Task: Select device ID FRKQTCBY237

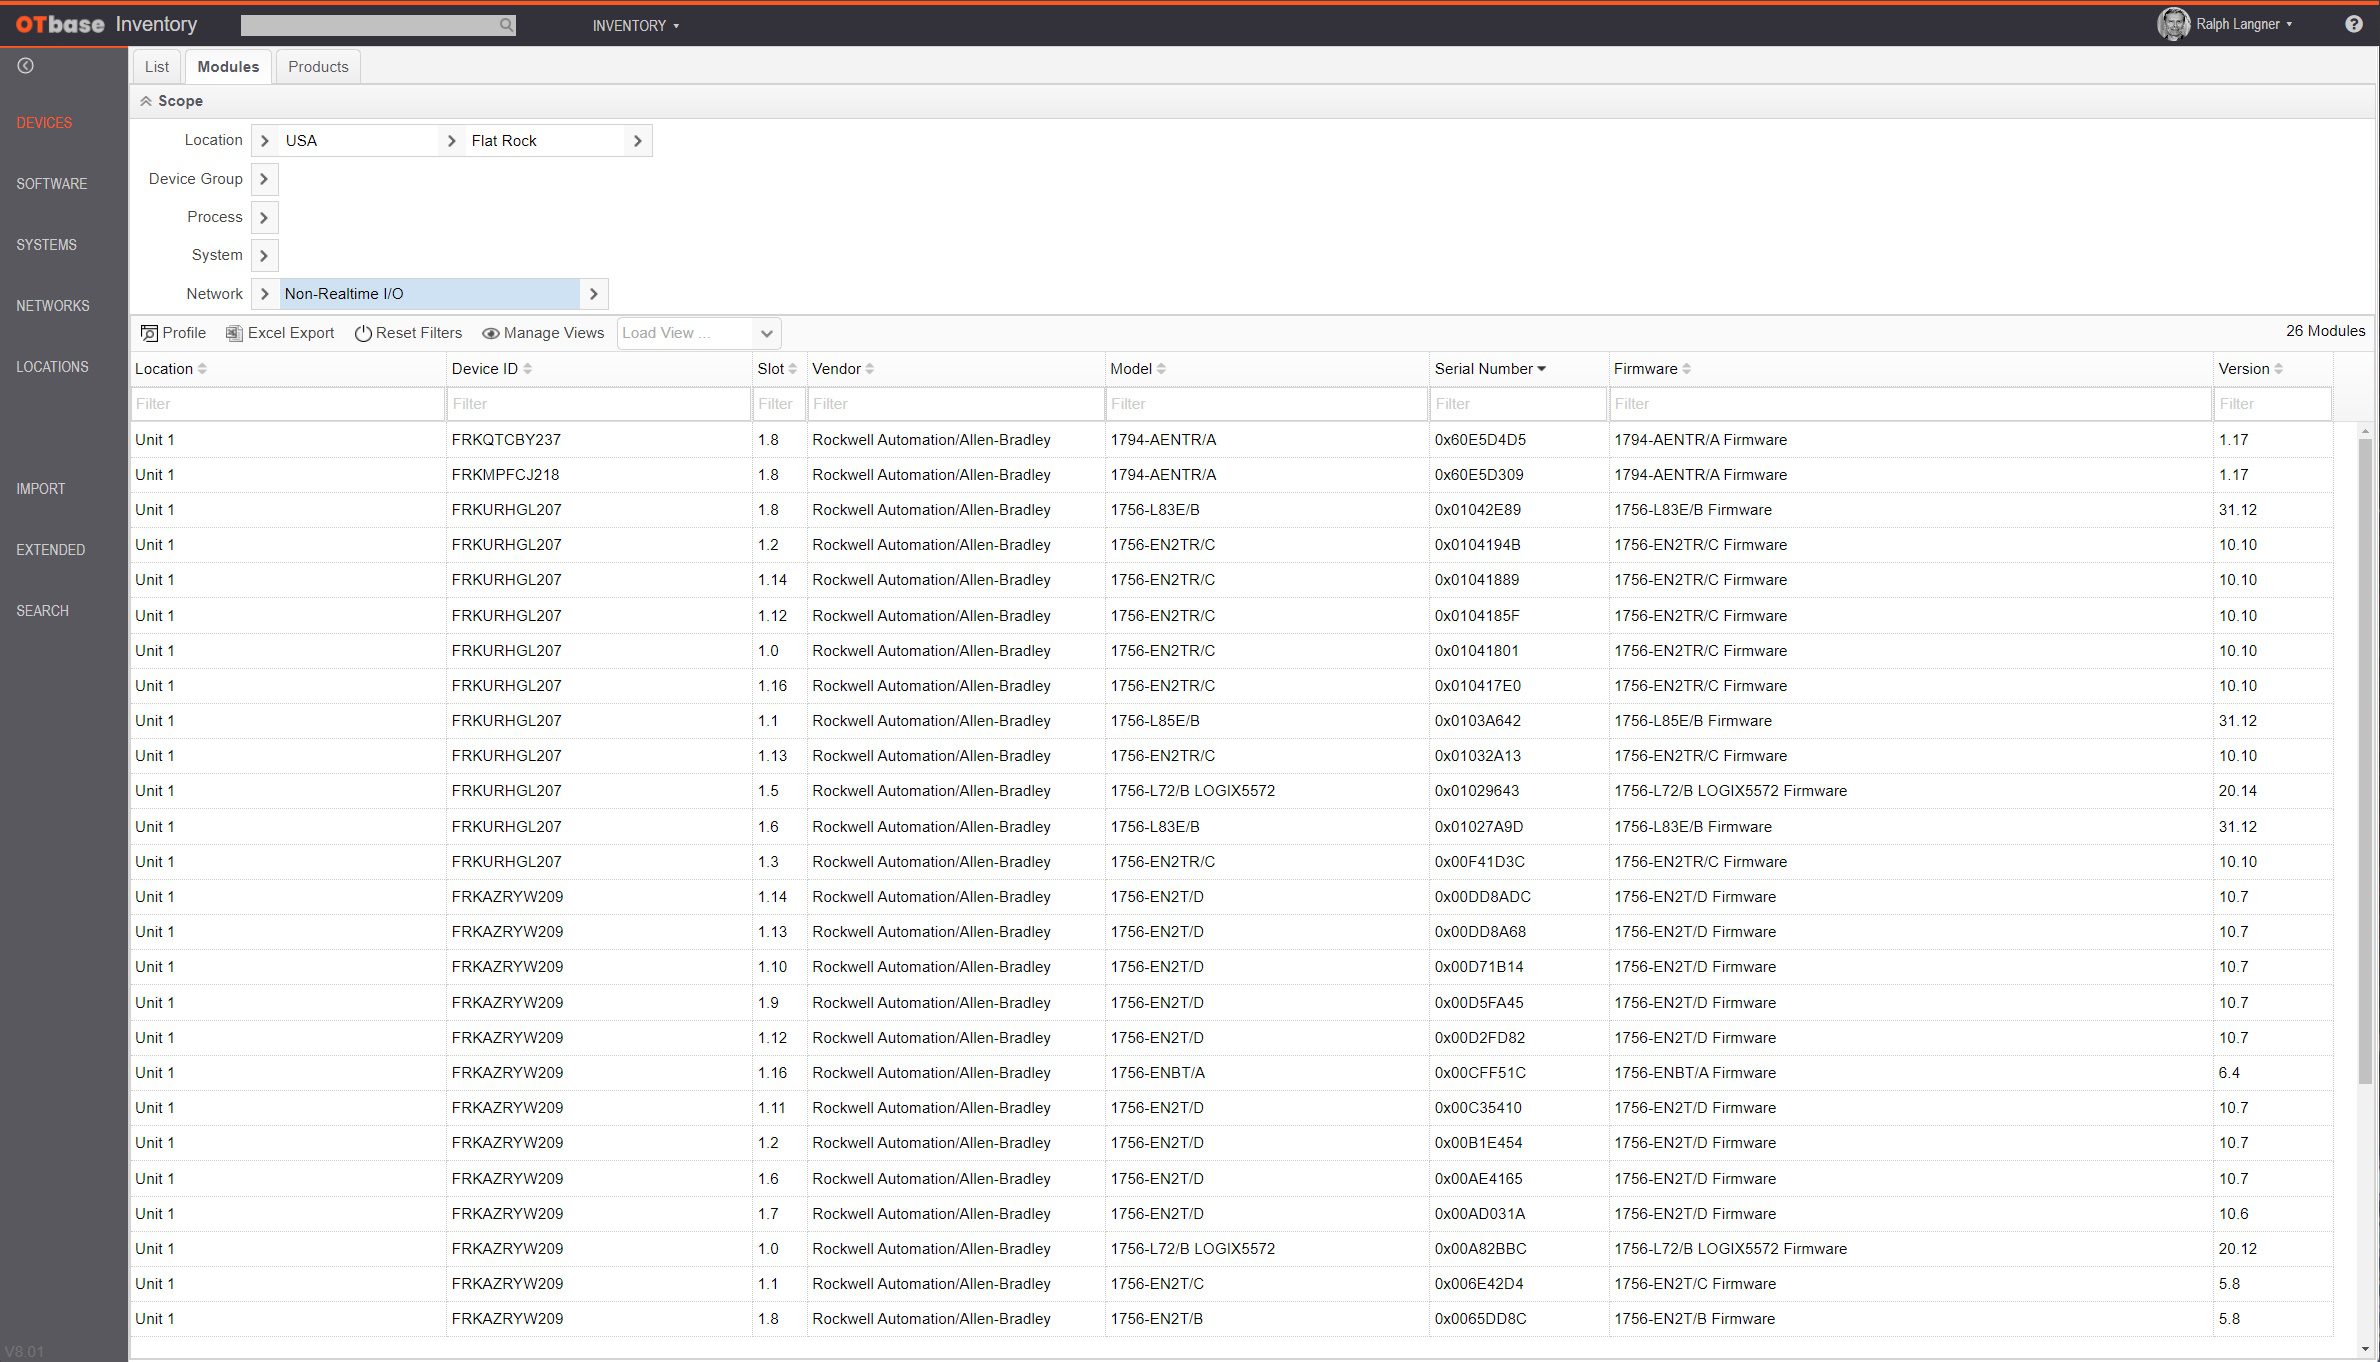Action: (506, 440)
